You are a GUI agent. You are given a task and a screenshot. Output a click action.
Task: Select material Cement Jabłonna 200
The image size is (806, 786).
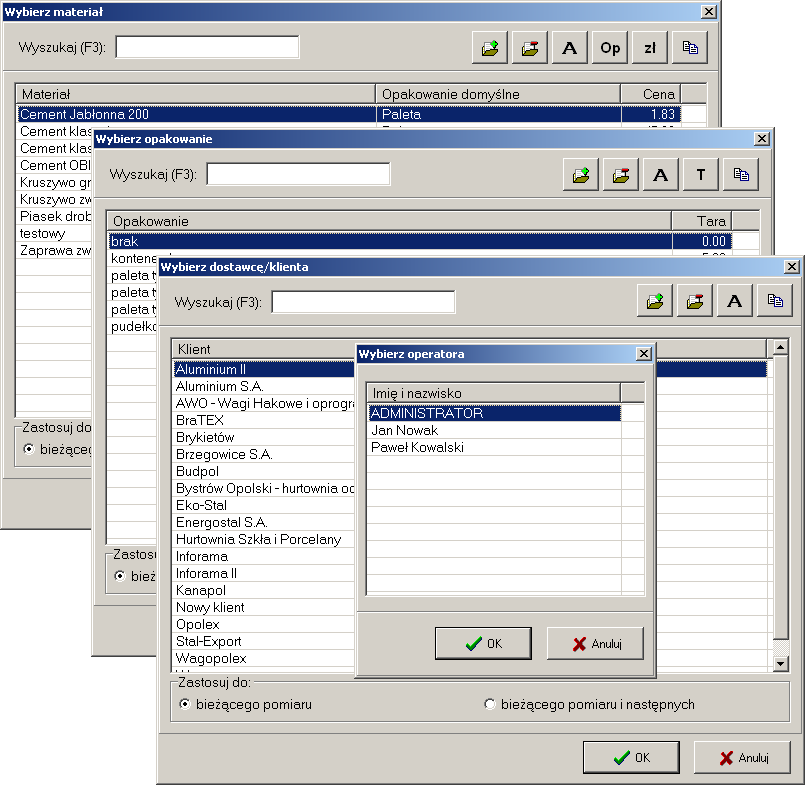[x=350, y=114]
